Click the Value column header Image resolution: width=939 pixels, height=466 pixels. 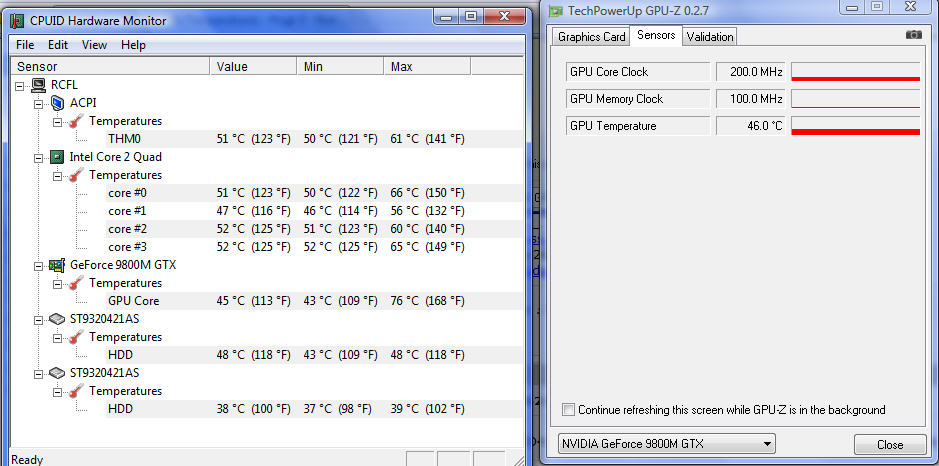[x=253, y=66]
